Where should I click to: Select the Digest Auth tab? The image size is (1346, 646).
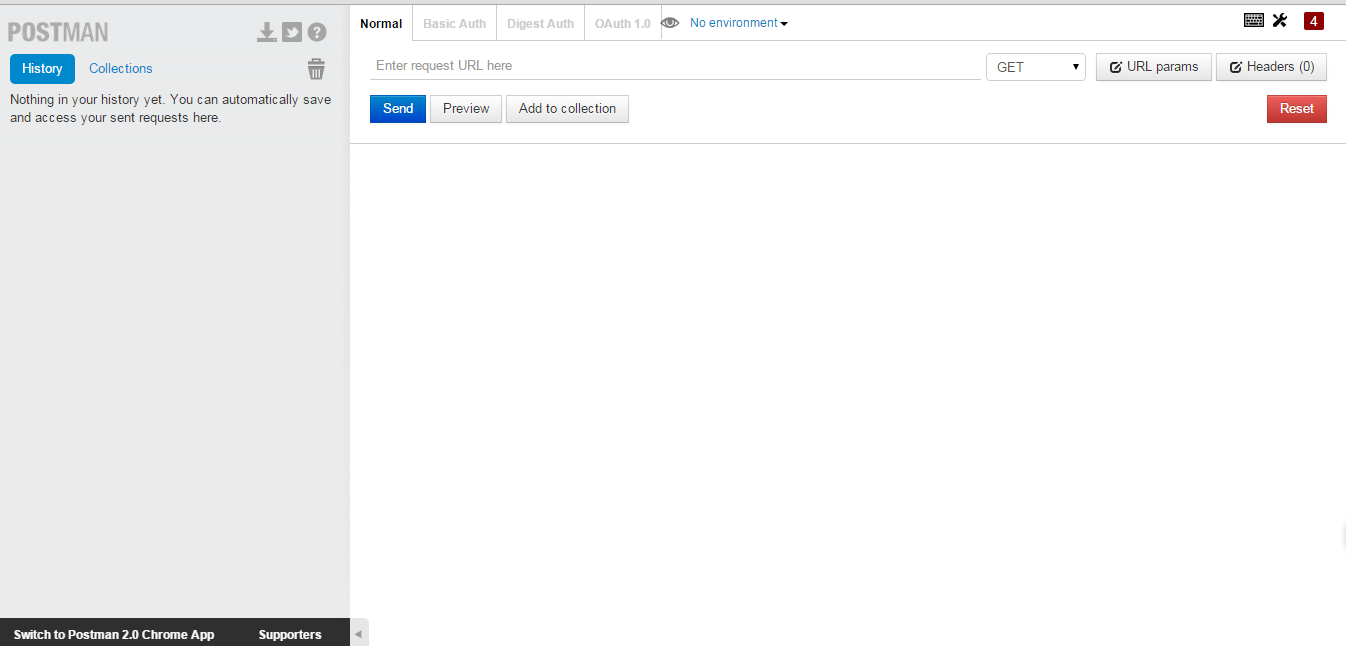pyautogui.click(x=541, y=23)
